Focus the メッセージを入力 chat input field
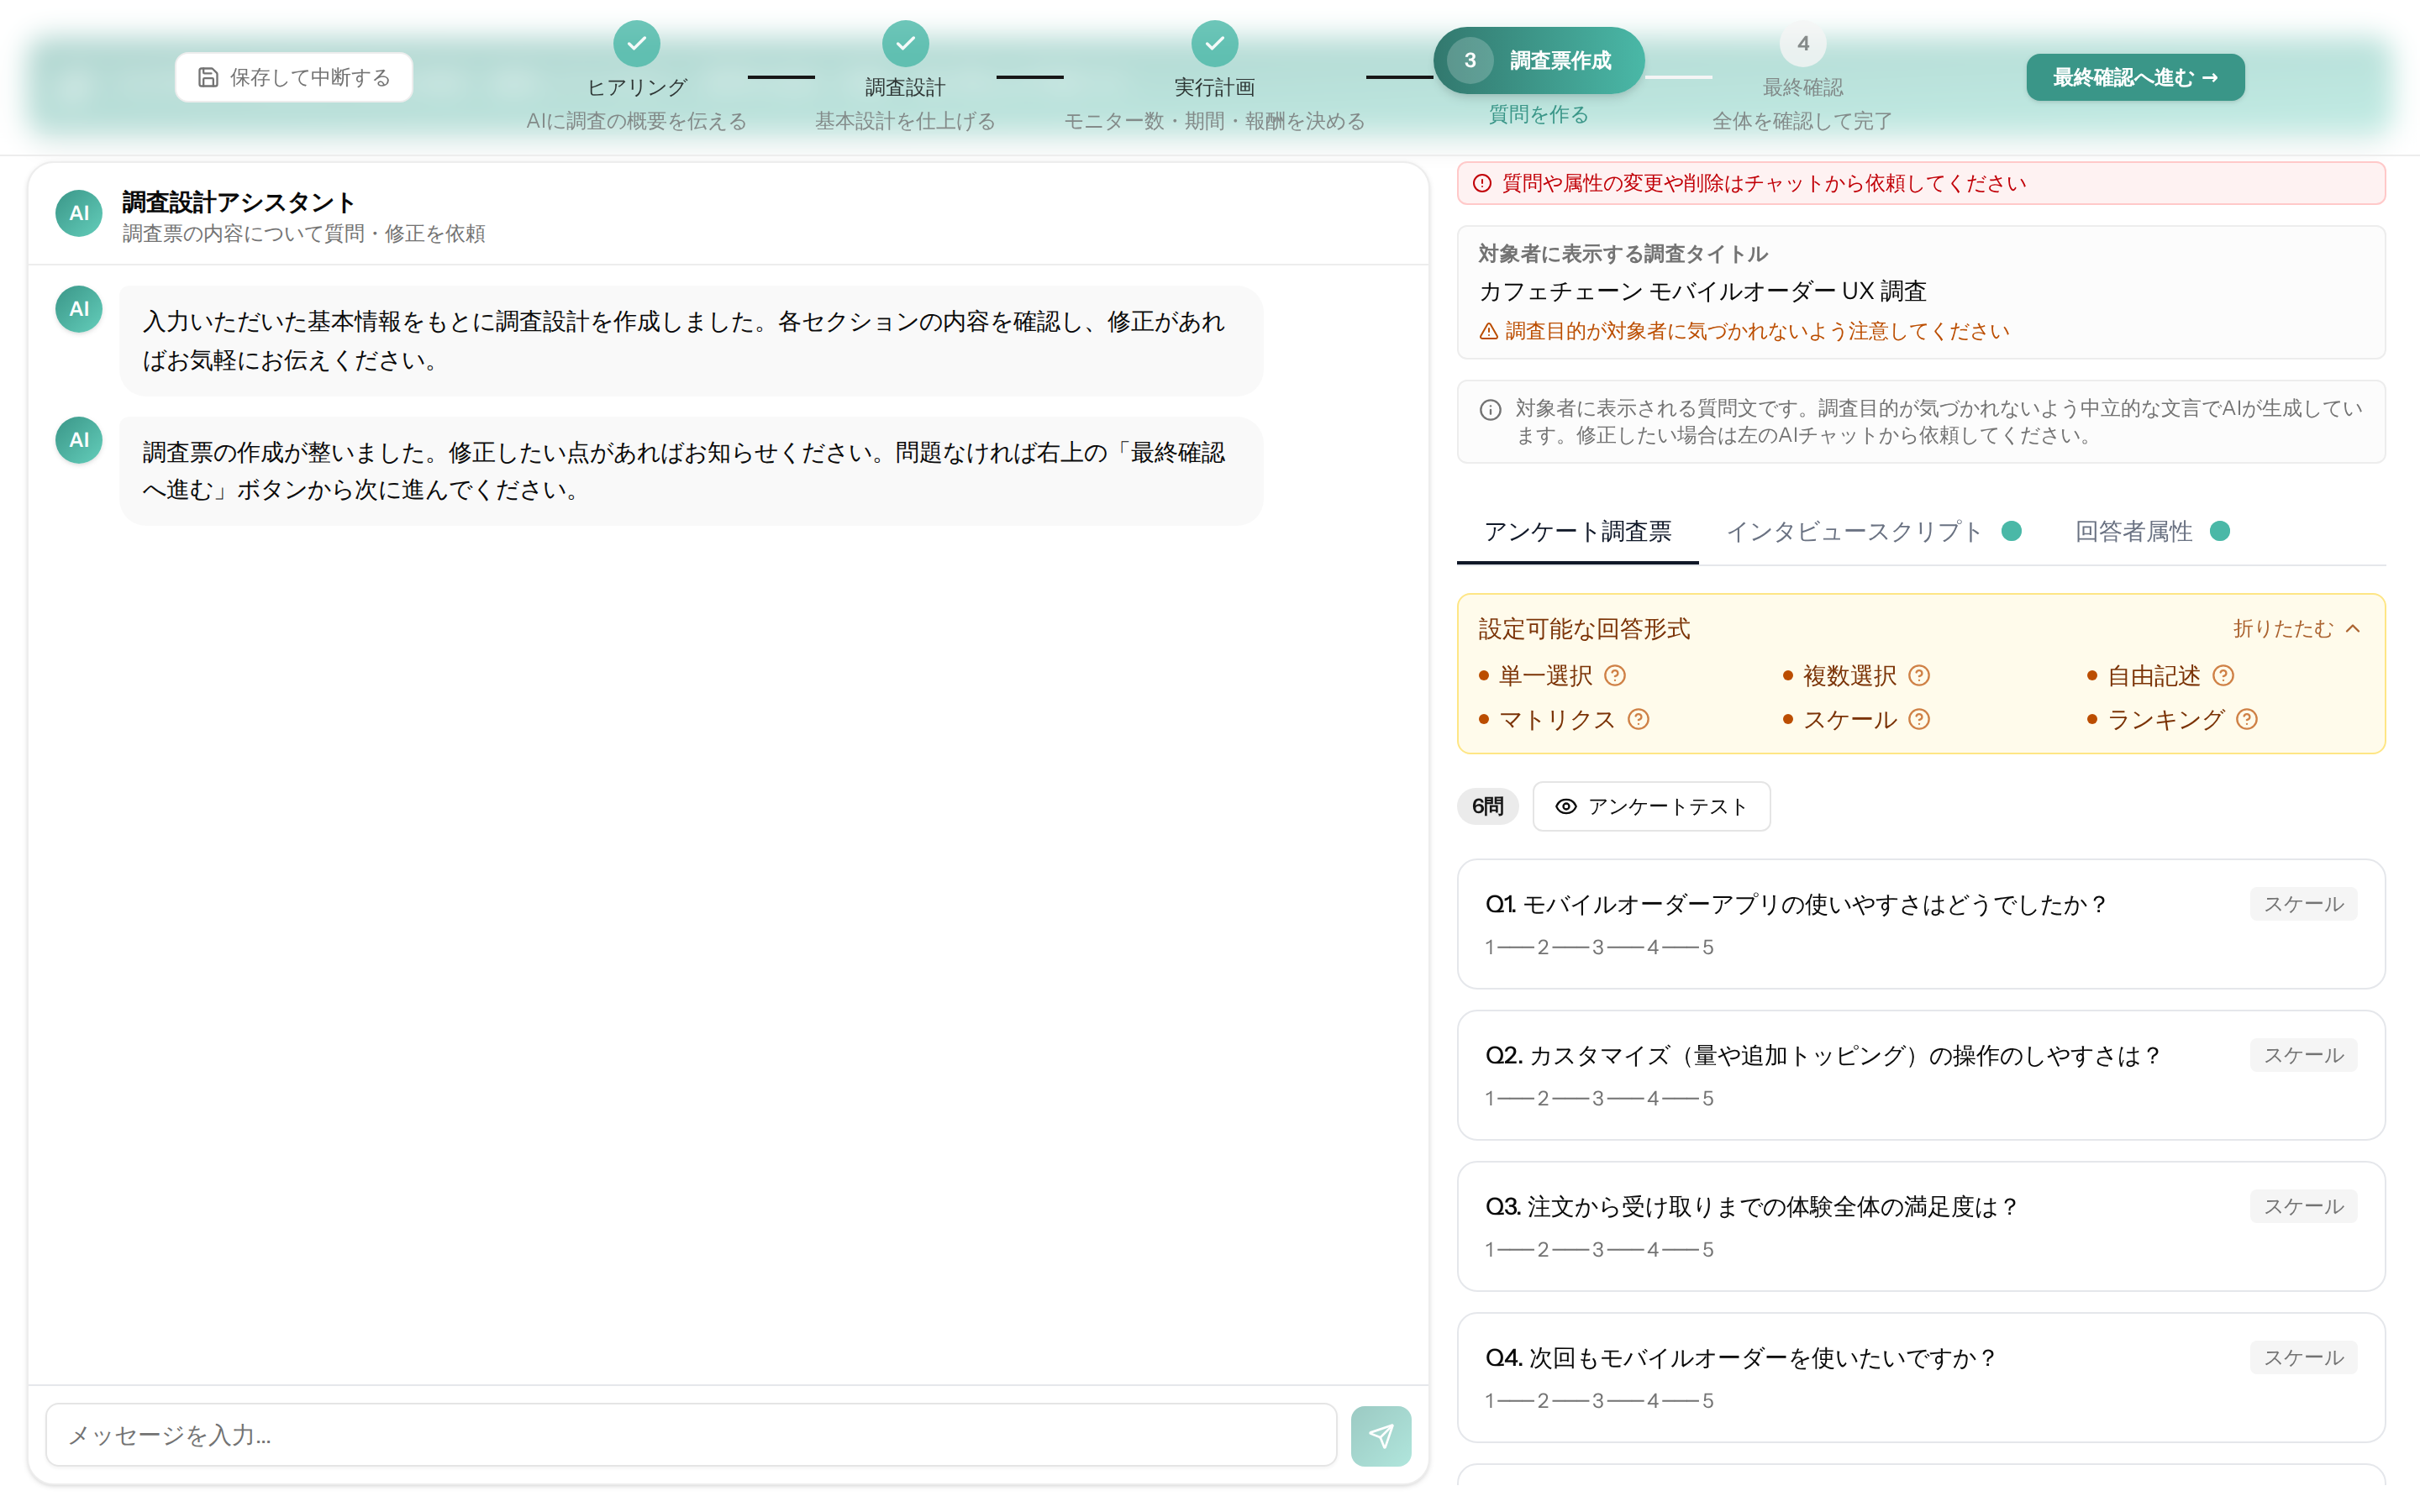The image size is (2420, 1512). coord(691,1435)
